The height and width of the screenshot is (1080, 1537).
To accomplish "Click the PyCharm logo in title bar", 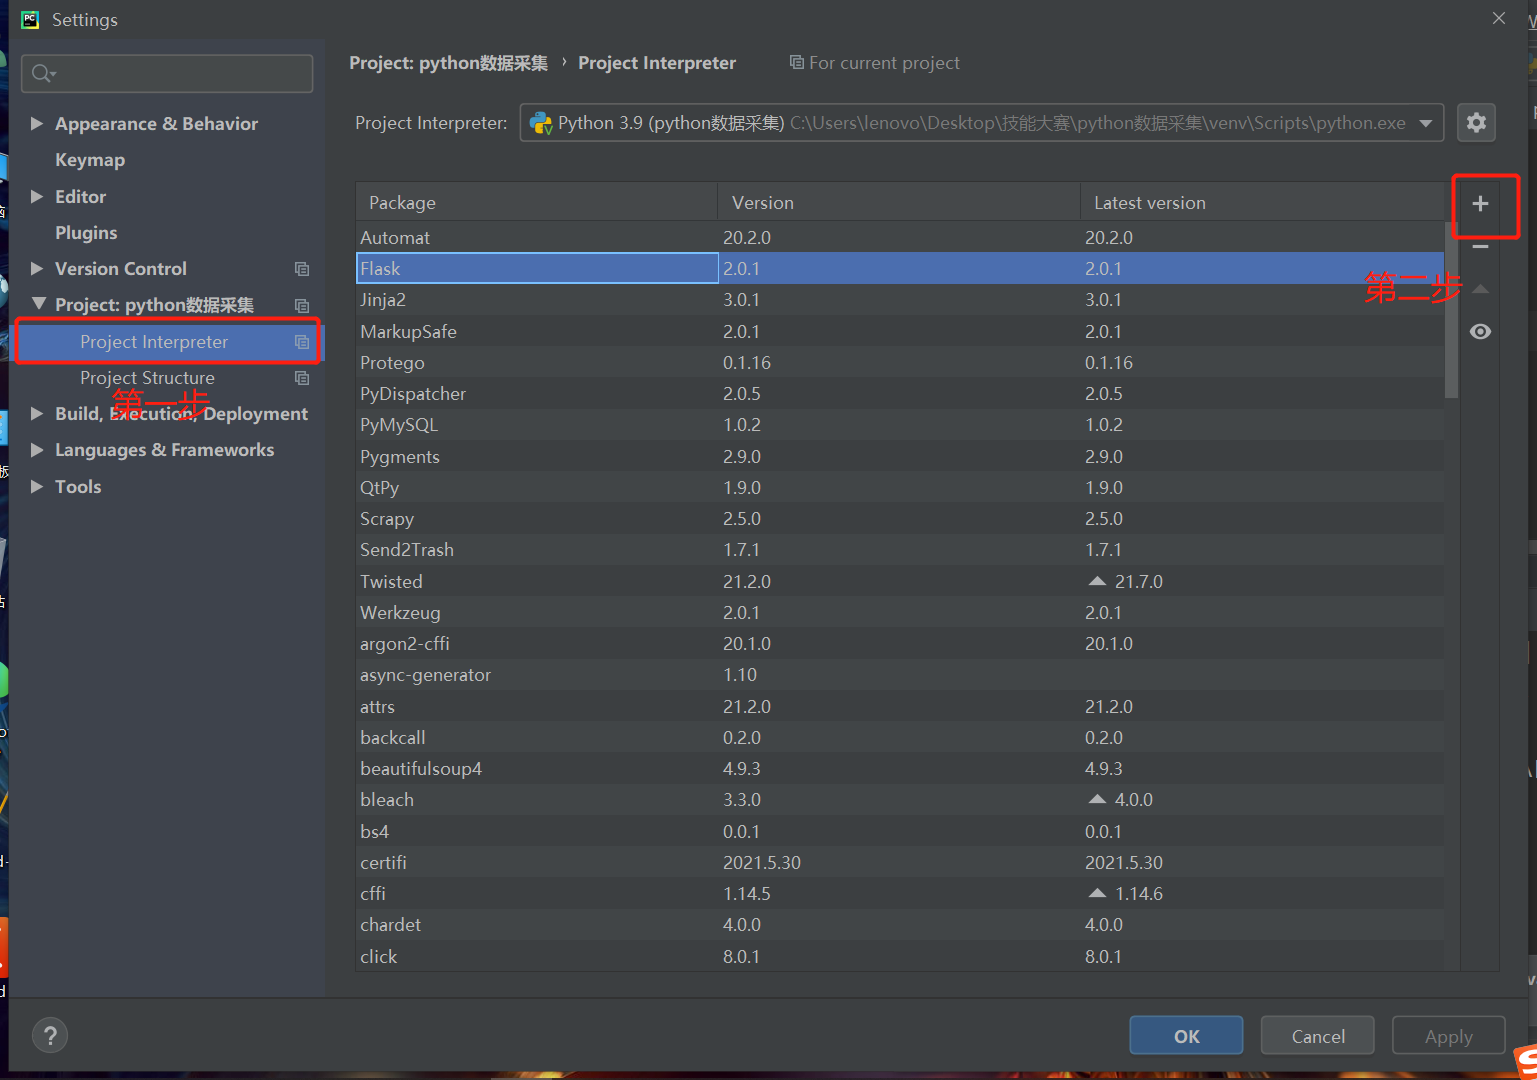I will (x=30, y=19).
